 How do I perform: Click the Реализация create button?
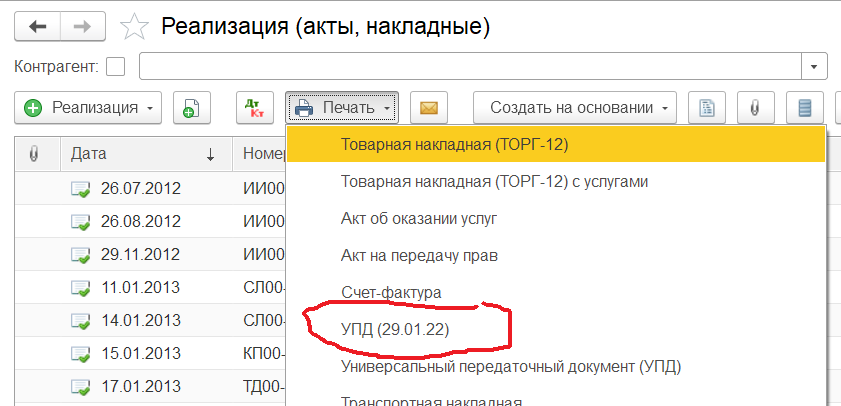point(88,108)
